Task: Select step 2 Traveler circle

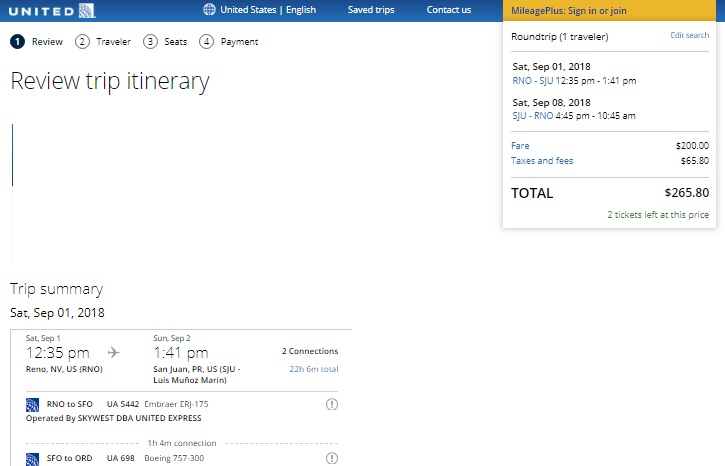Action: tap(82, 42)
